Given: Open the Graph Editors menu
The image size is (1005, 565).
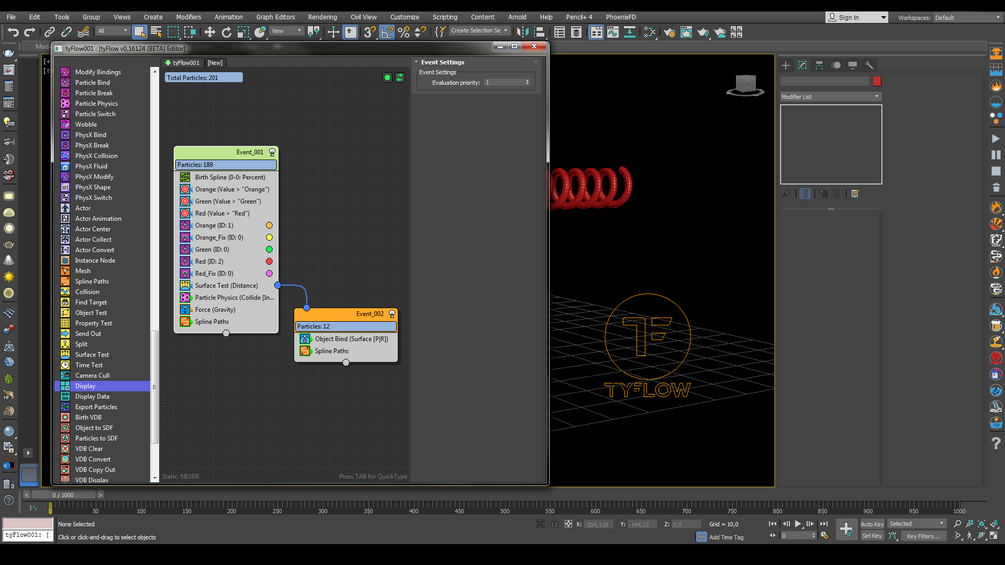Looking at the screenshot, I should pyautogui.click(x=276, y=17).
